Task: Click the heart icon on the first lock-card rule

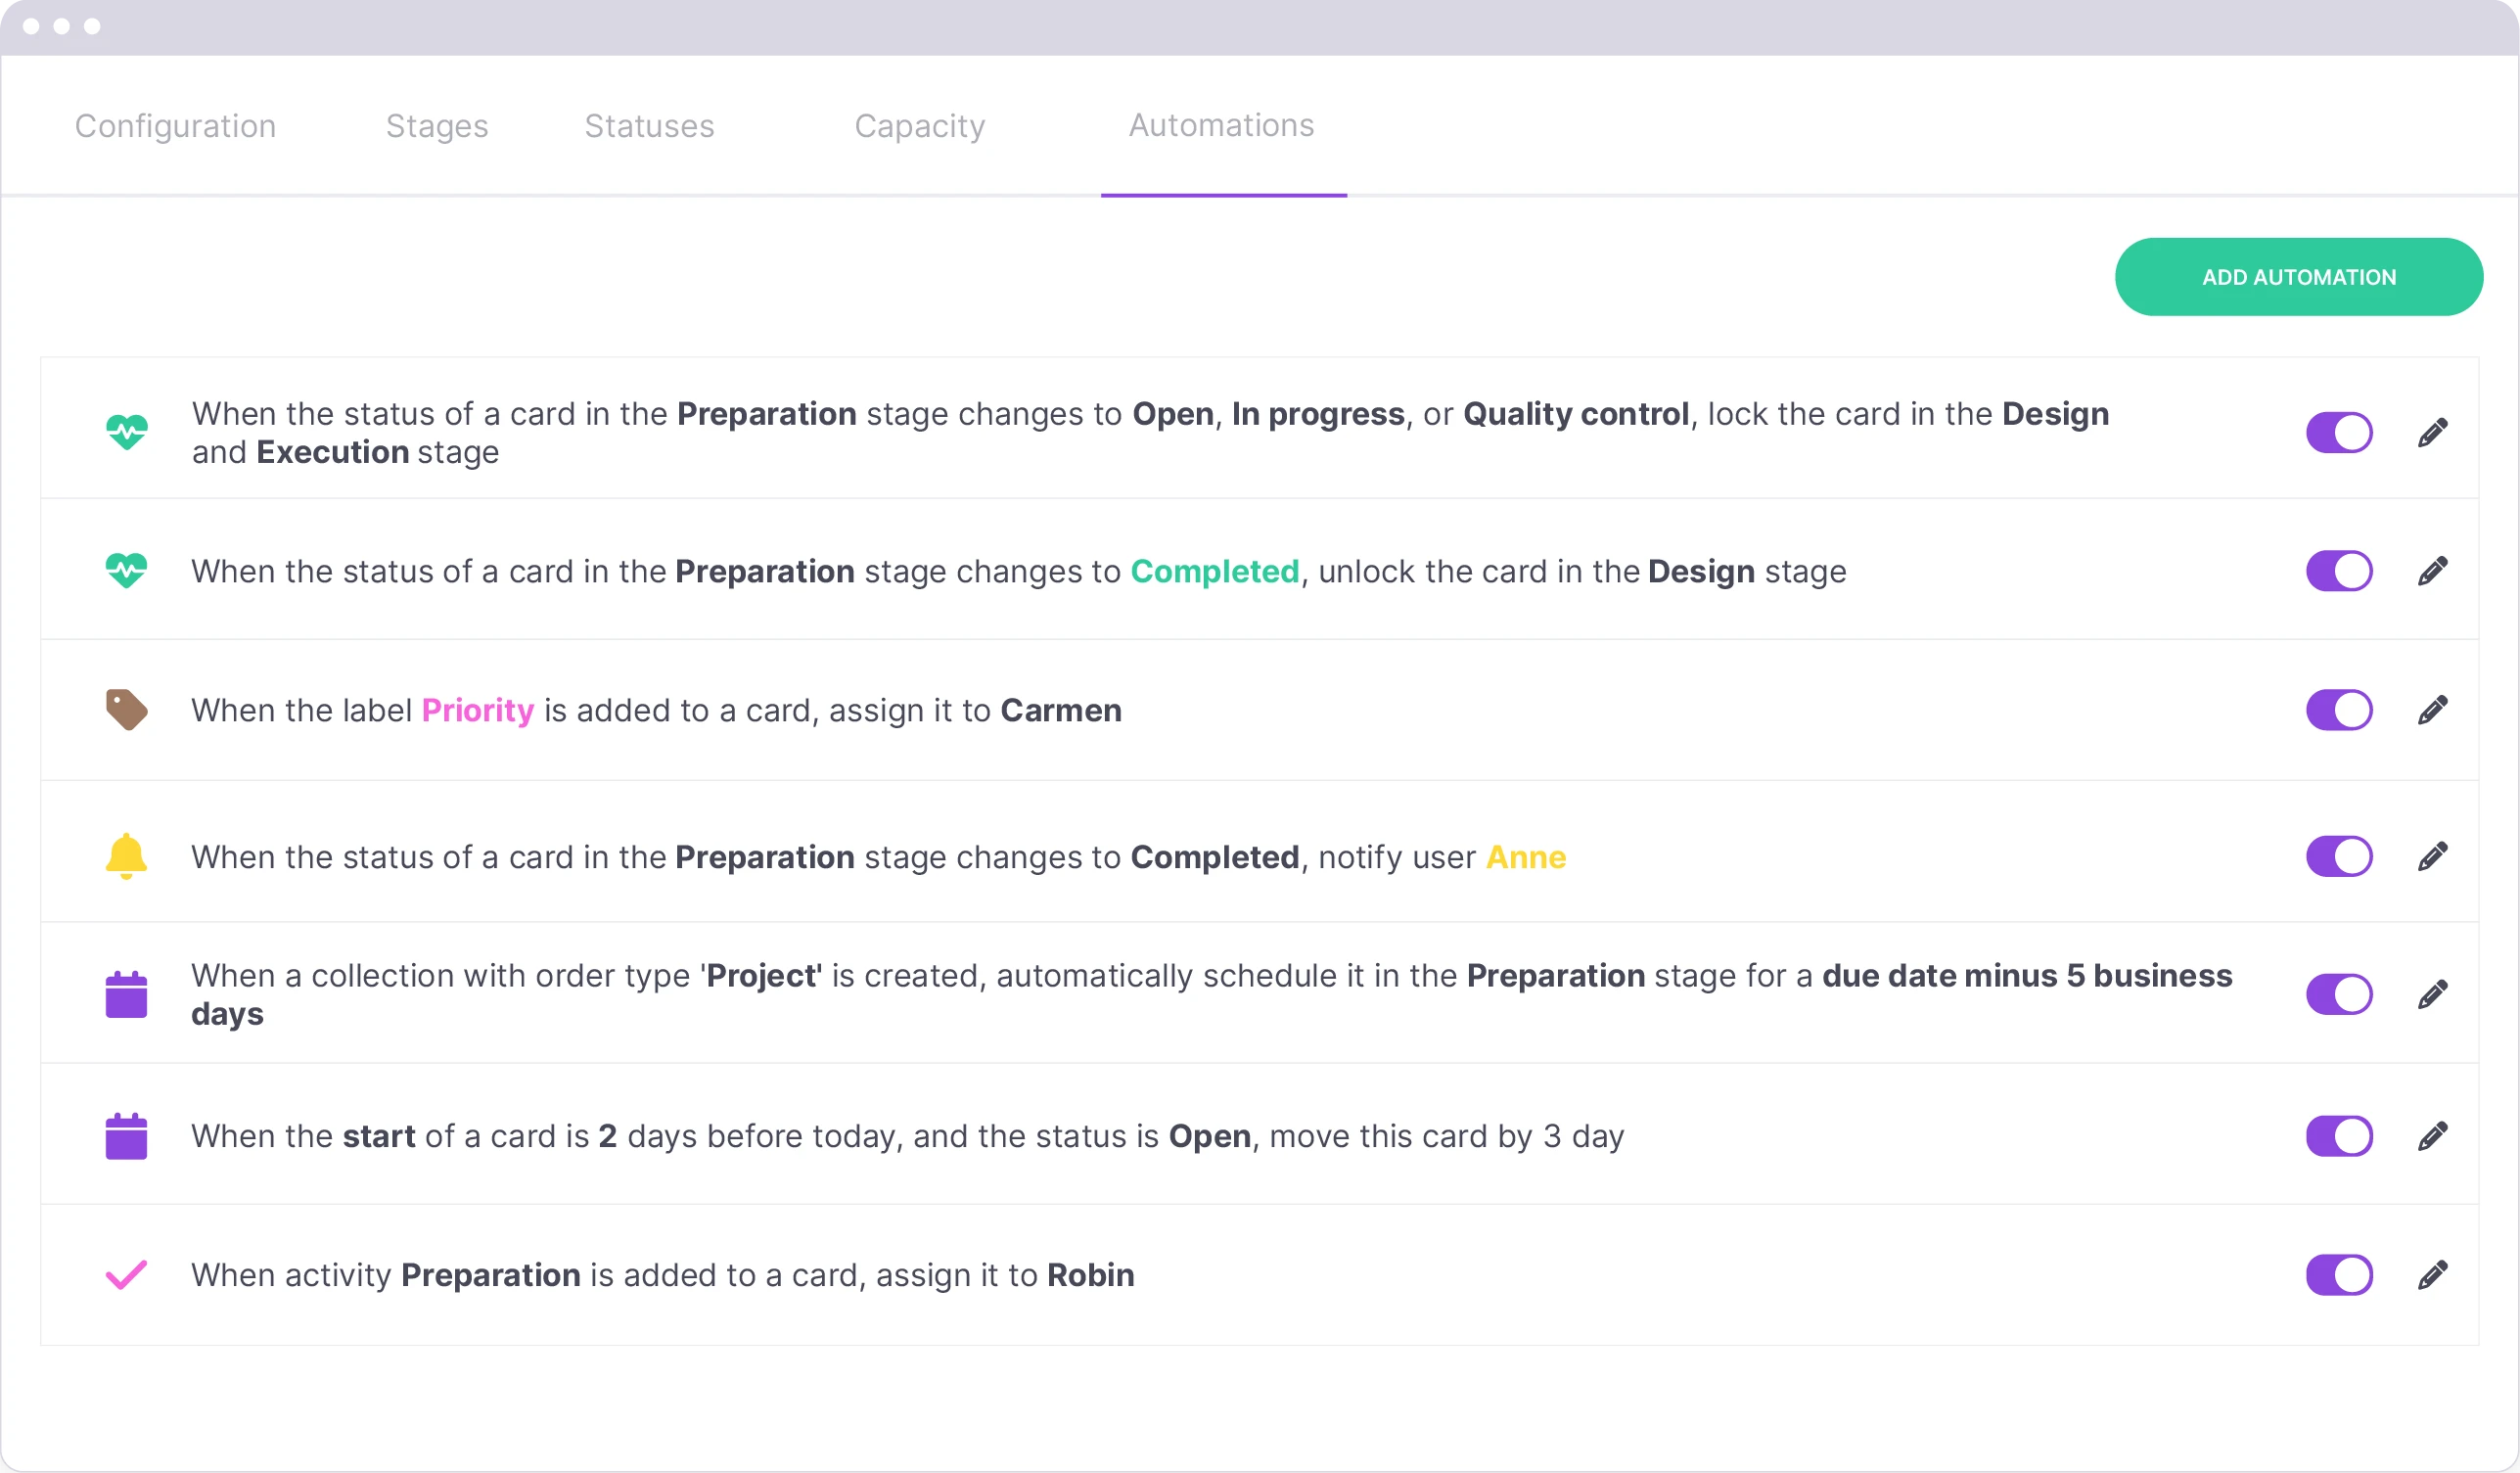Action: tap(126, 432)
